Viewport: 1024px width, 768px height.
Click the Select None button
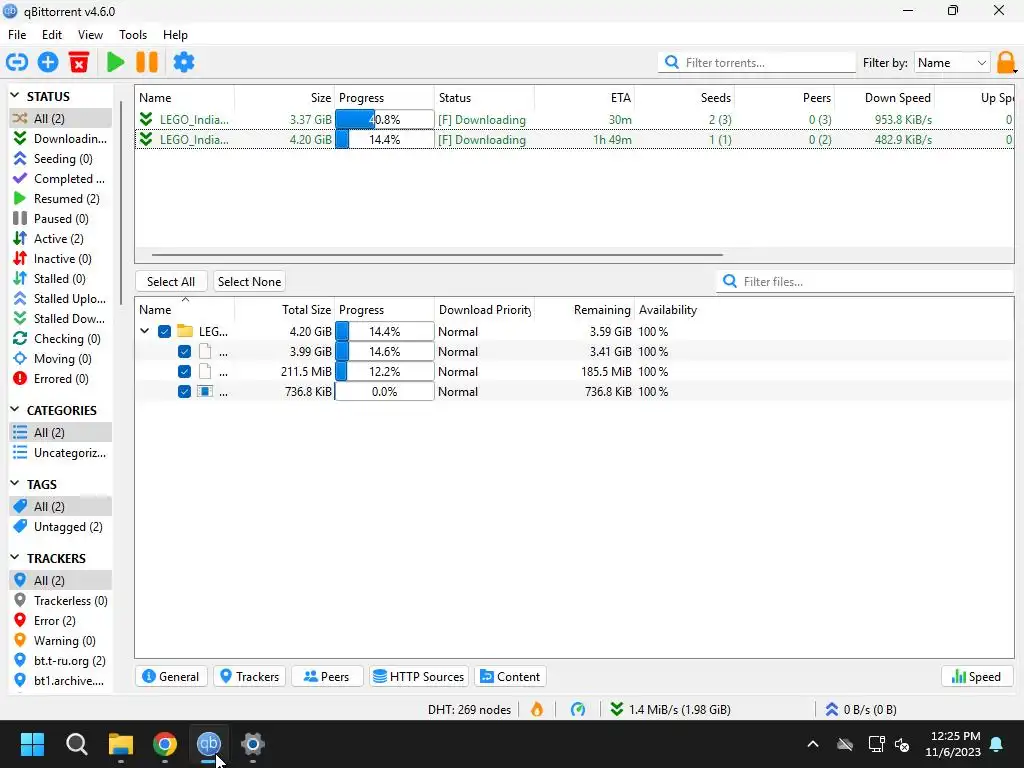pyautogui.click(x=249, y=281)
